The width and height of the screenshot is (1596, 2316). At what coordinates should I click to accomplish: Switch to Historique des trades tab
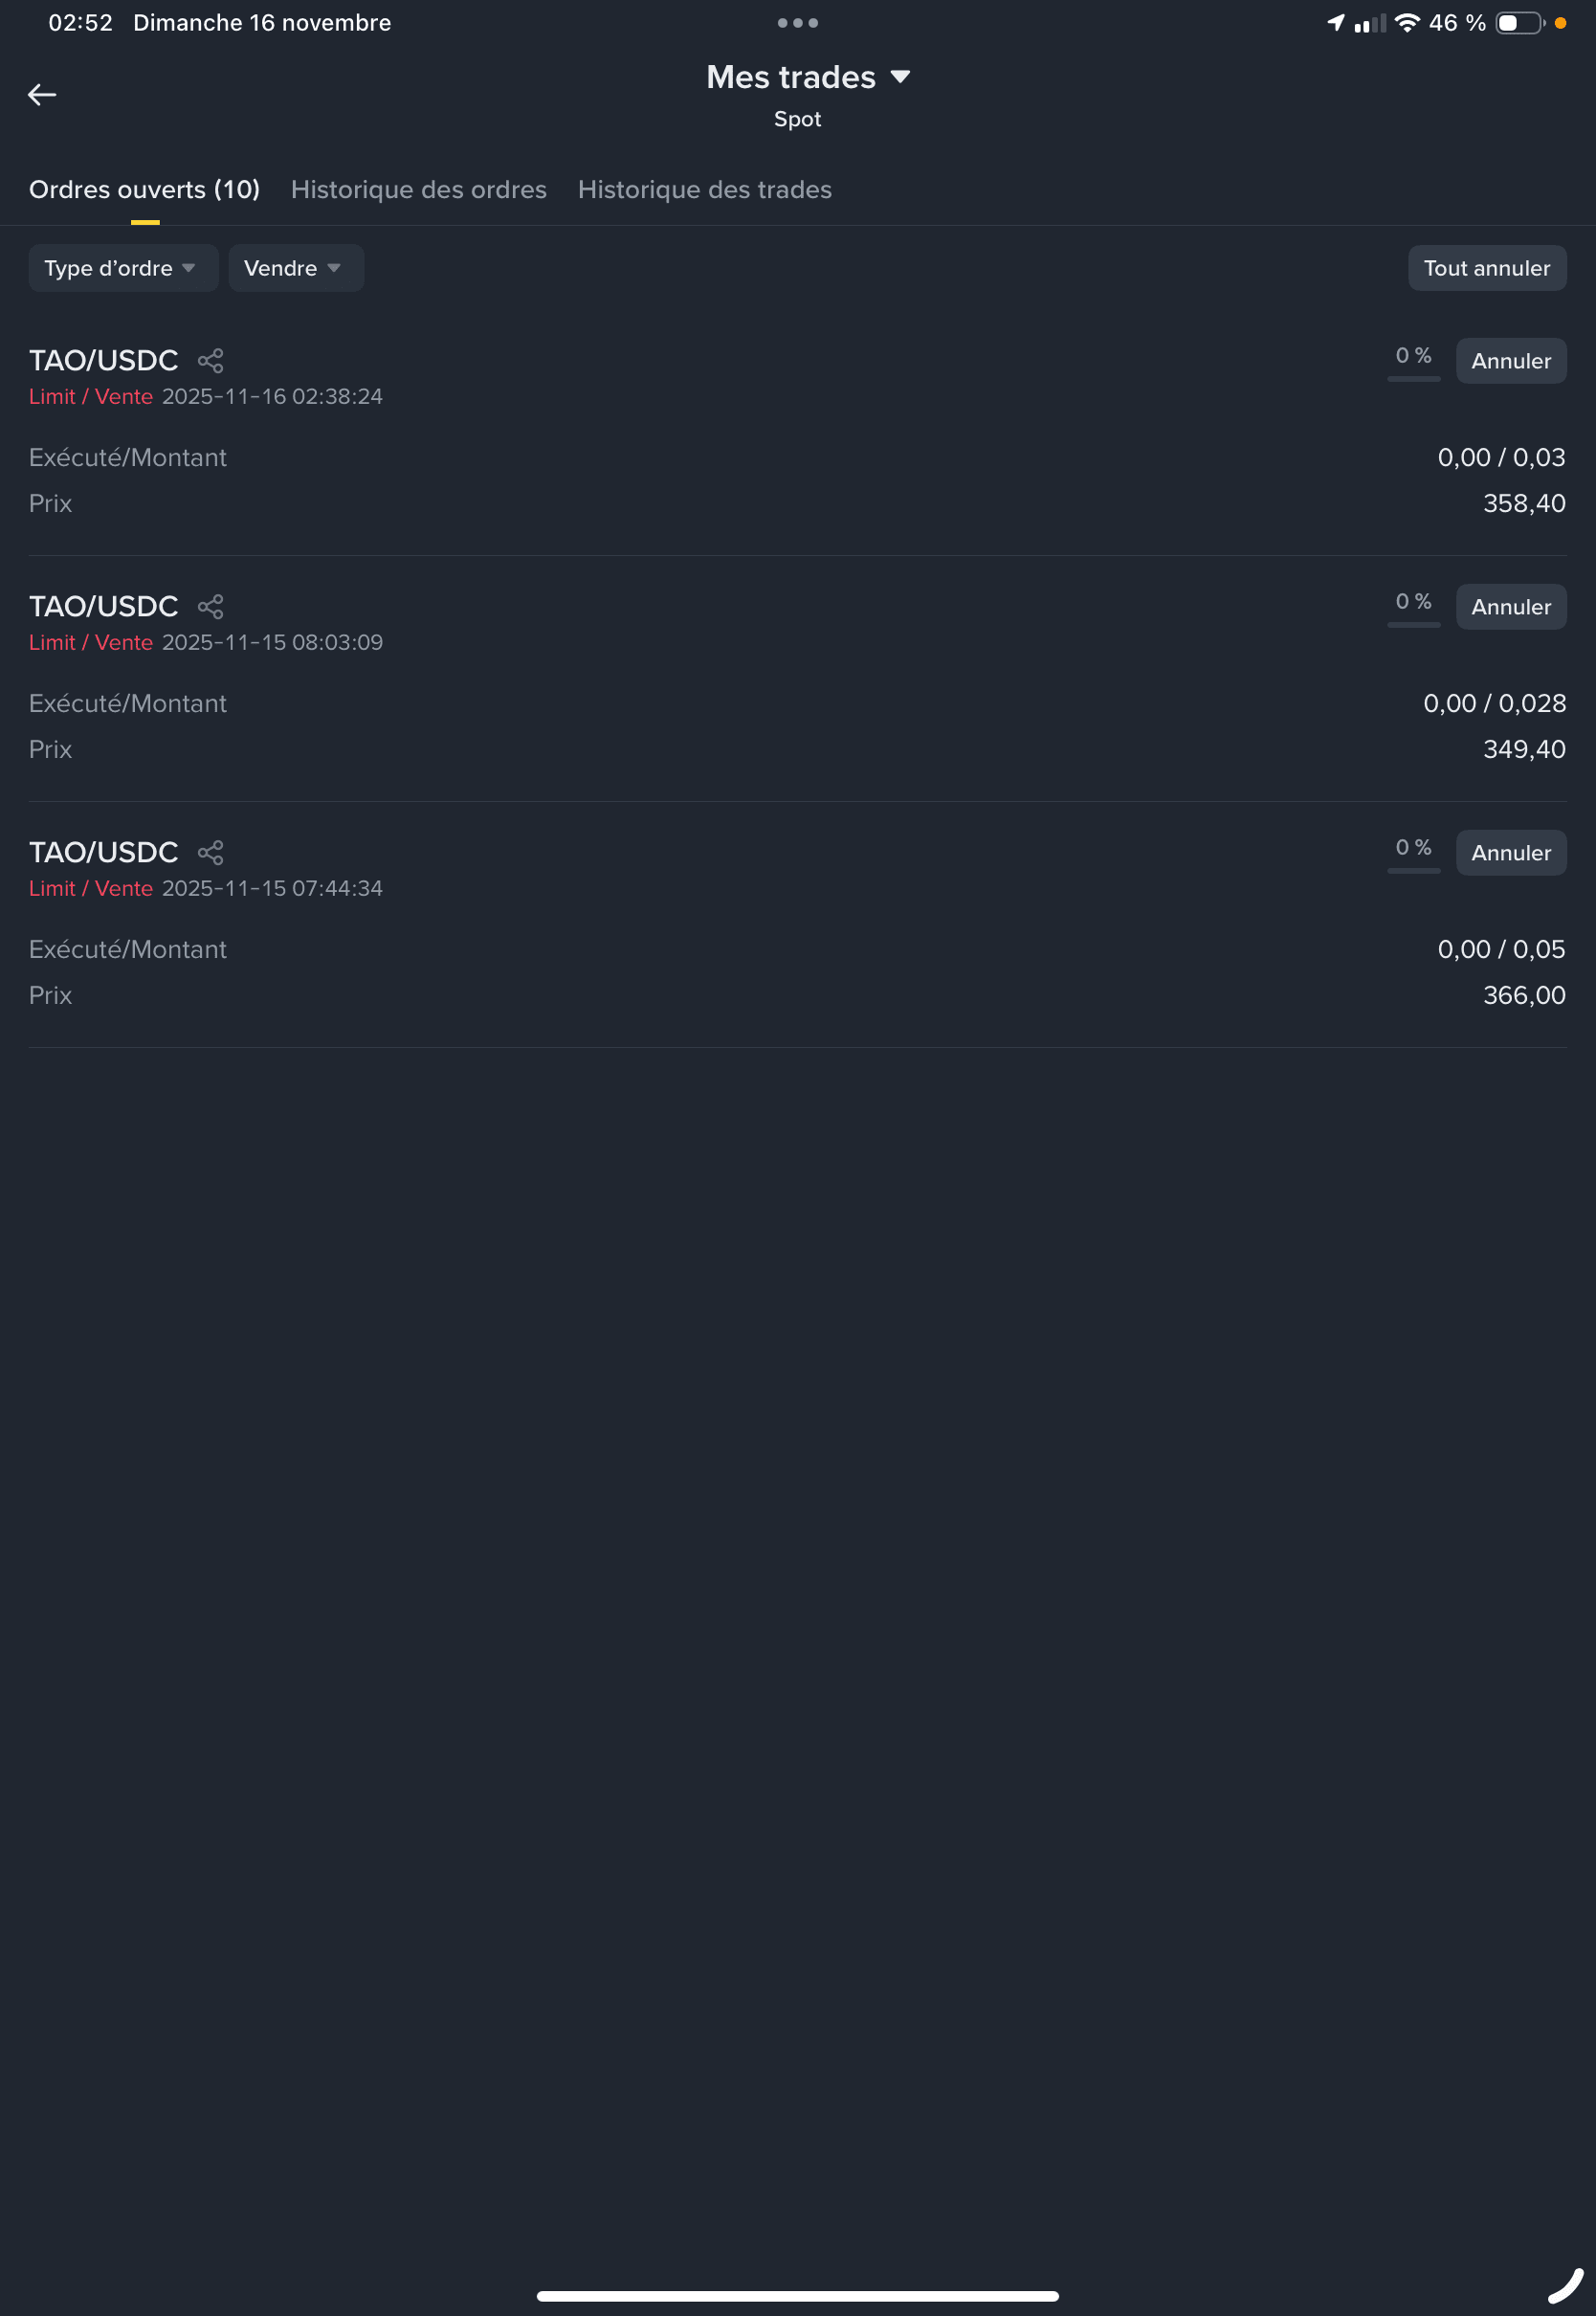point(705,190)
